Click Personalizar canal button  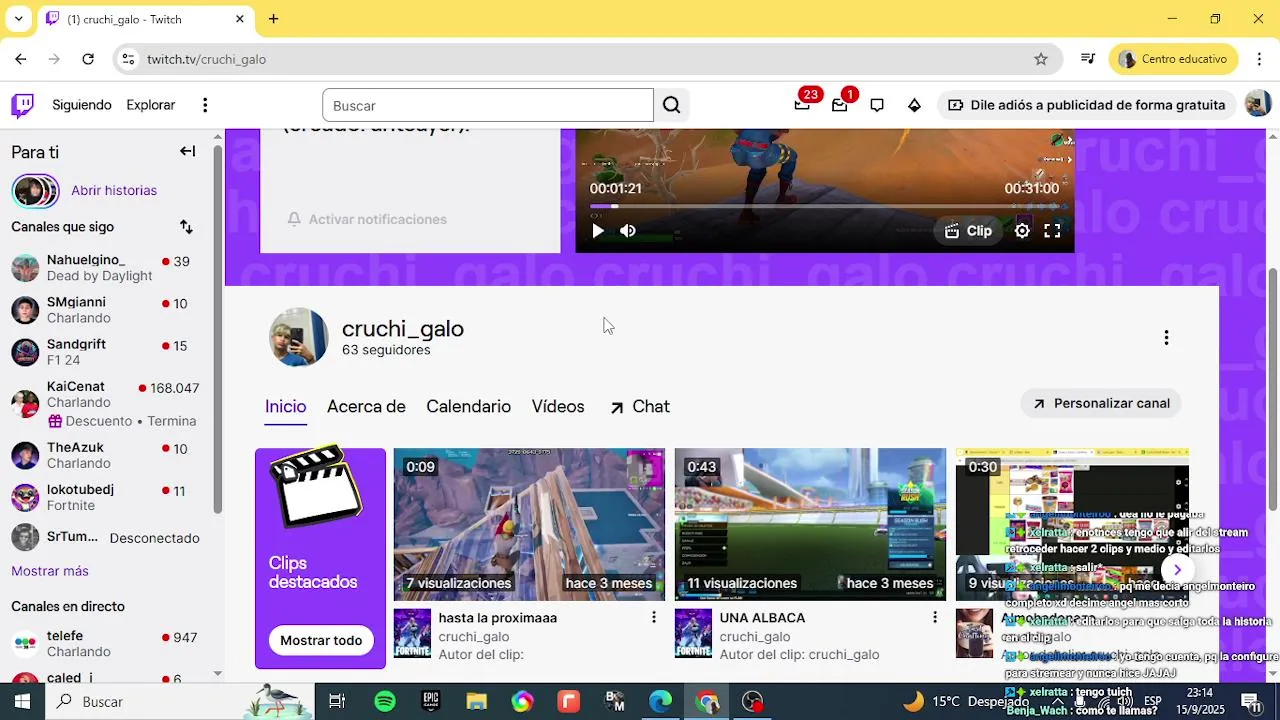[x=1101, y=404]
